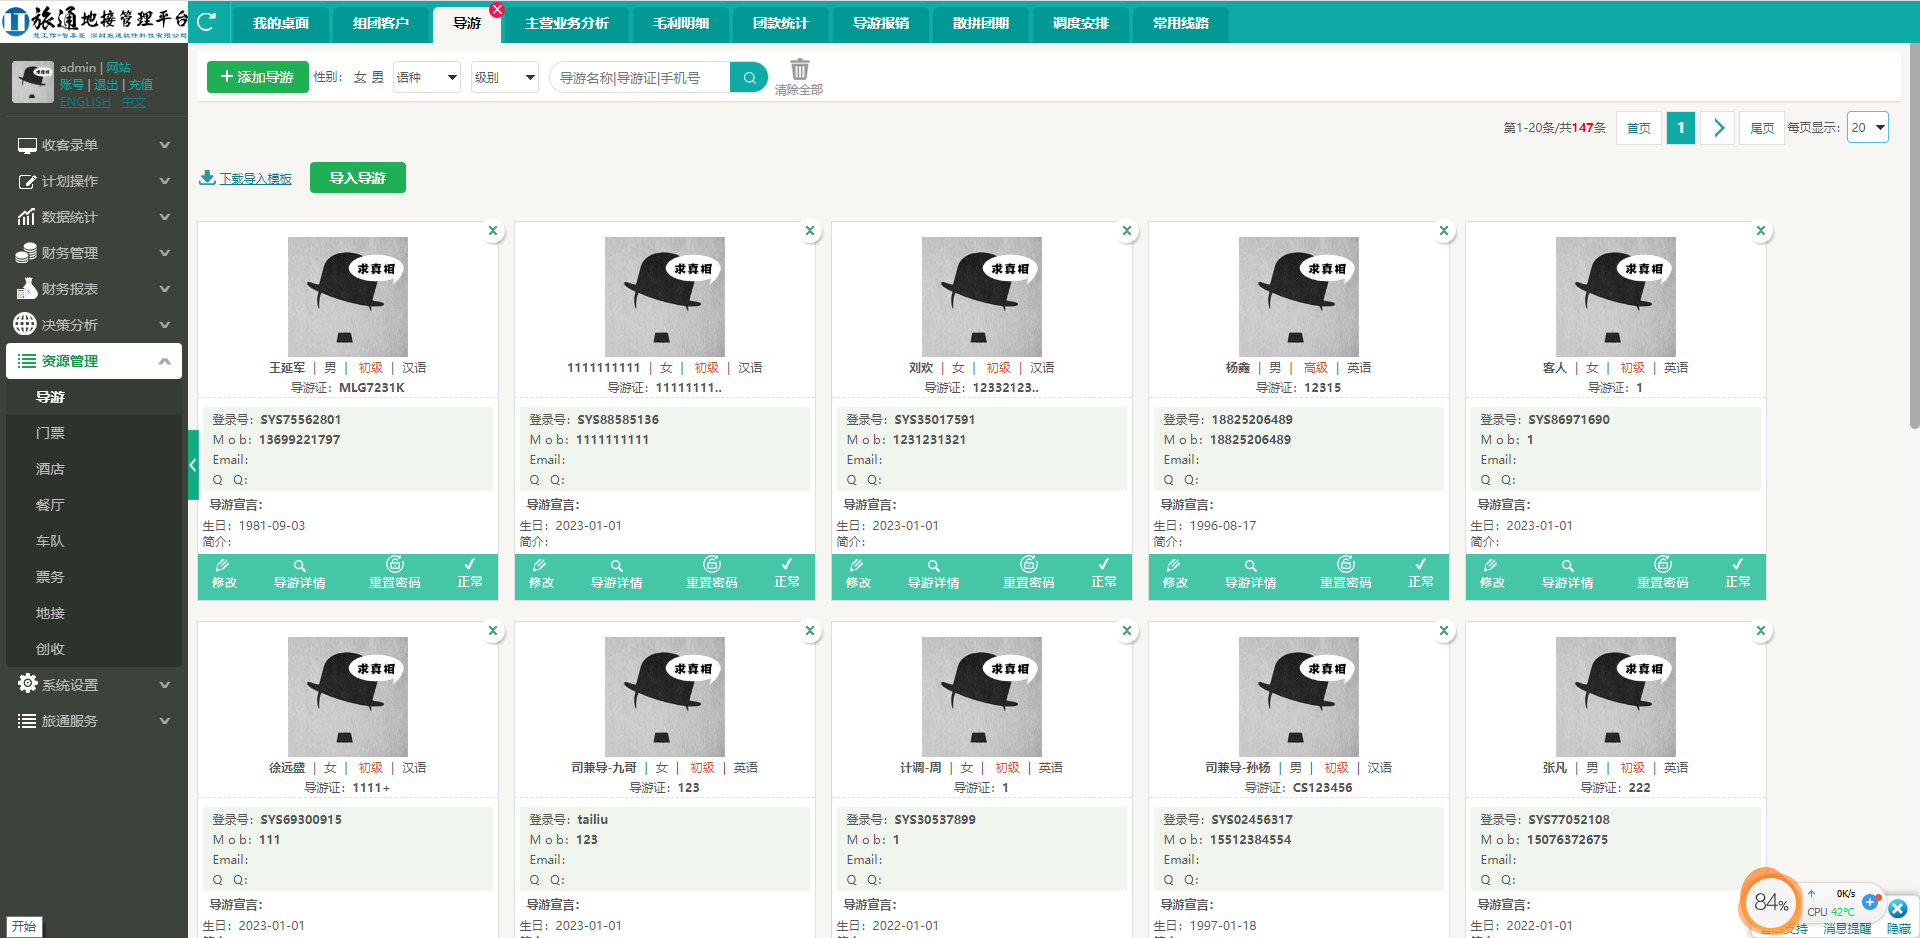Open the 每页显示 page size dropdown

[1867, 127]
